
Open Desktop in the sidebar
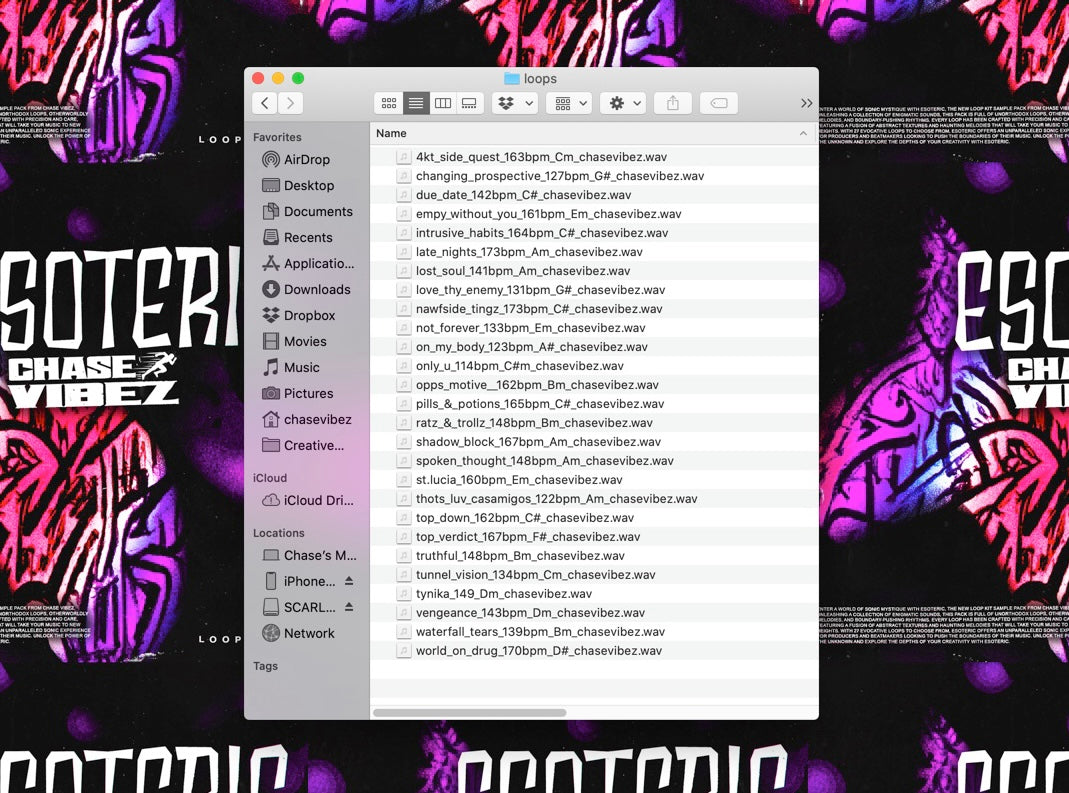pyautogui.click(x=308, y=185)
